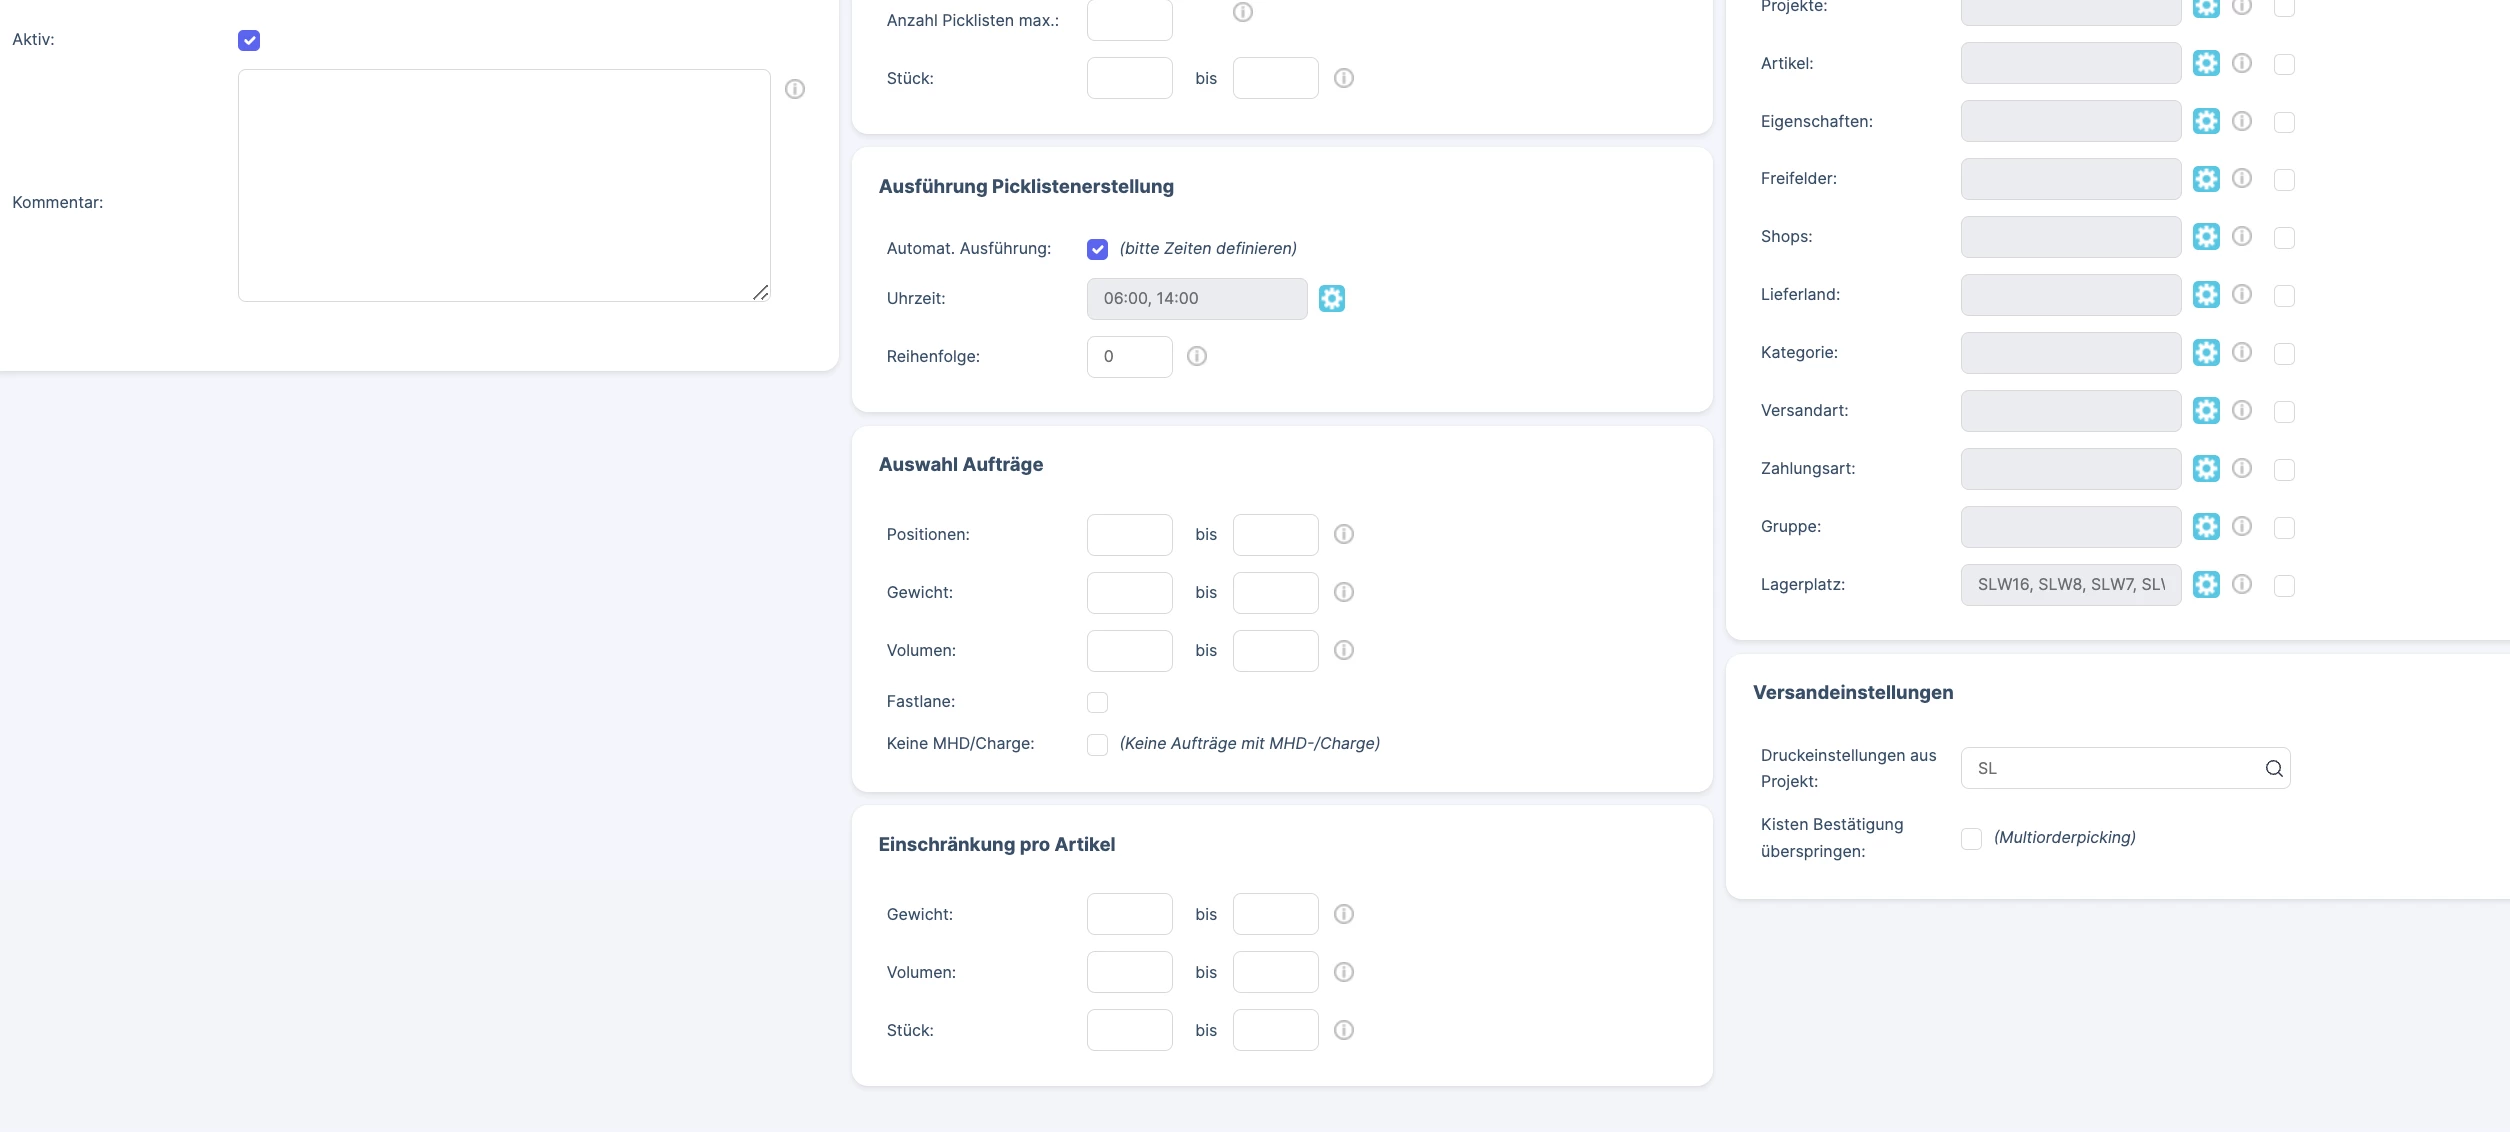Click the search icon in Druckeinstellungen field
The width and height of the screenshot is (2510, 1132).
tap(2273, 768)
